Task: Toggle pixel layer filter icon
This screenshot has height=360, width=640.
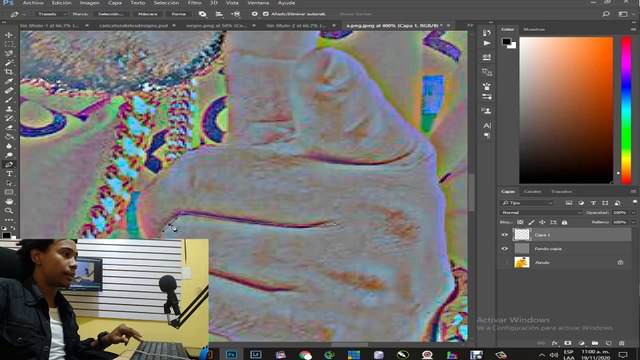Action: point(569,203)
